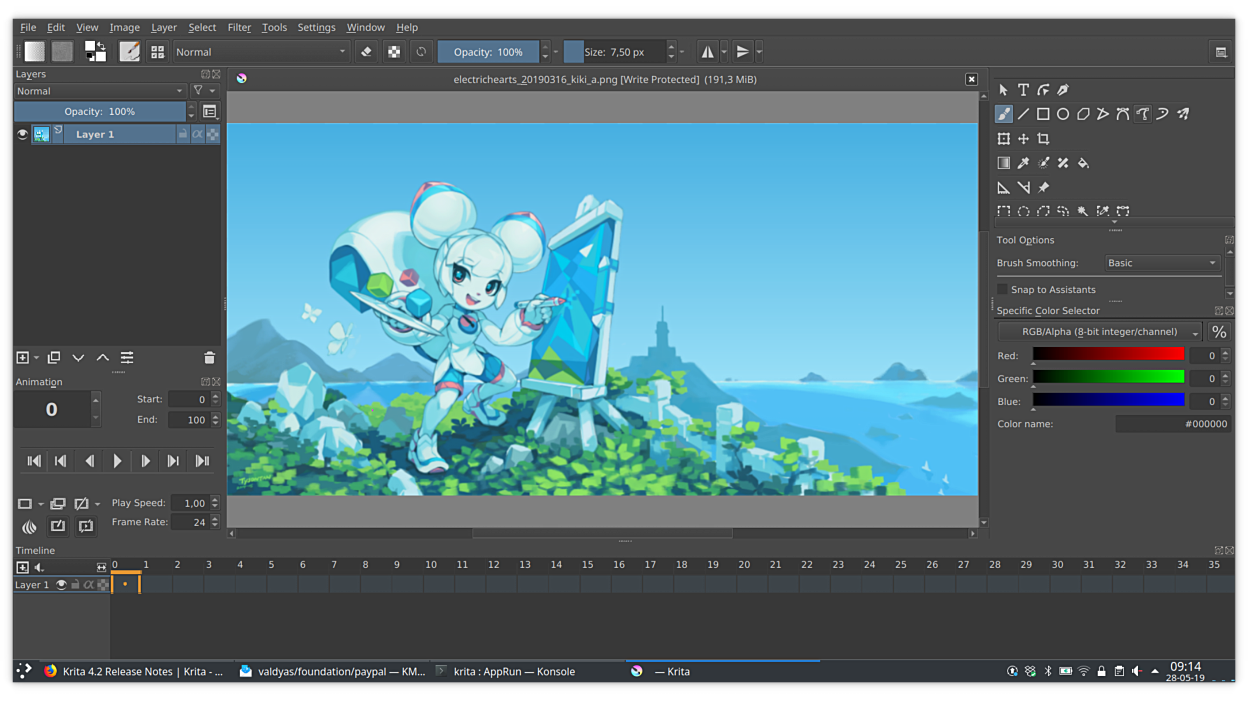Click horizontal mirror tool icon

[x=708, y=52]
